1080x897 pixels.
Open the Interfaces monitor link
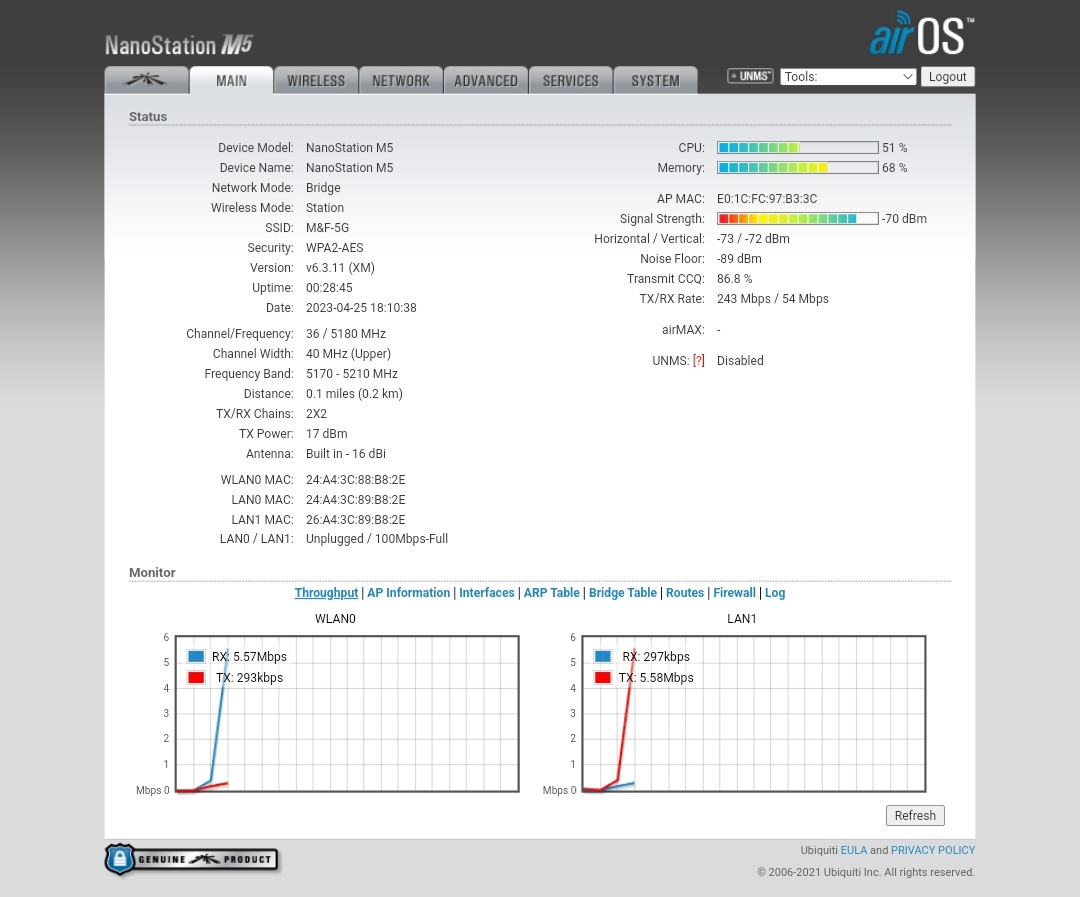click(x=487, y=592)
